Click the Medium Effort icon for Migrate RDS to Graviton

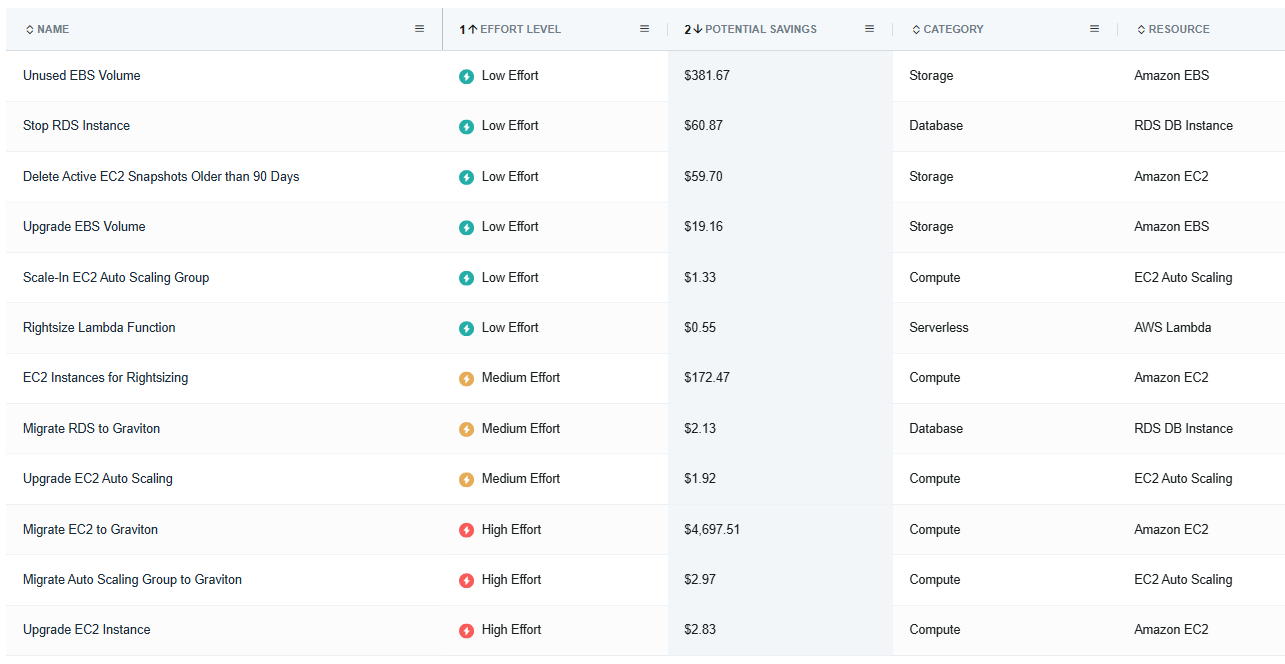[x=466, y=429]
